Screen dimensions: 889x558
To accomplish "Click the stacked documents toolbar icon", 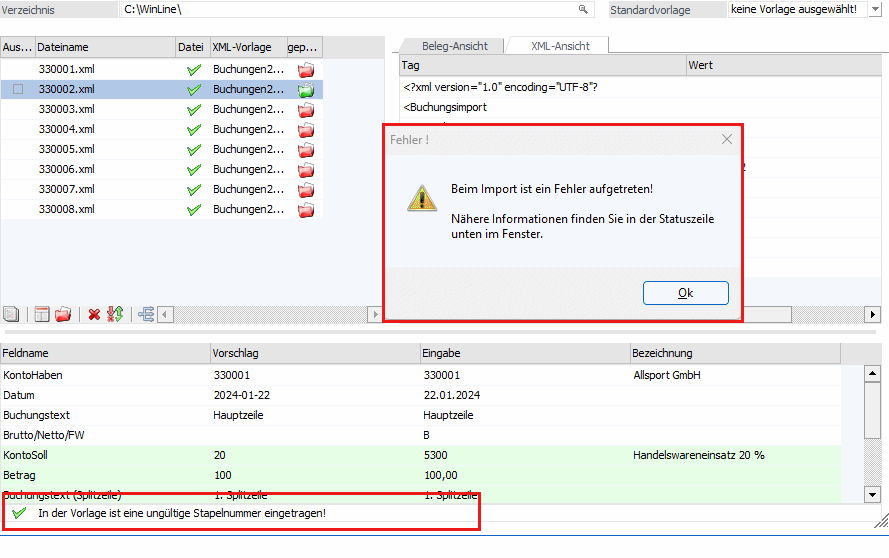I will click(x=11, y=314).
